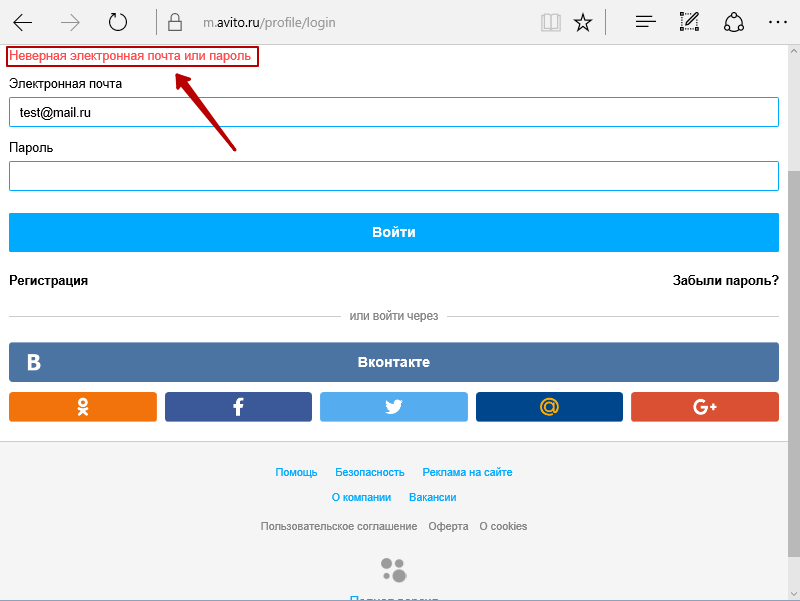800x601 pixels.
Task: Open the web note pen icon
Action: (689, 22)
